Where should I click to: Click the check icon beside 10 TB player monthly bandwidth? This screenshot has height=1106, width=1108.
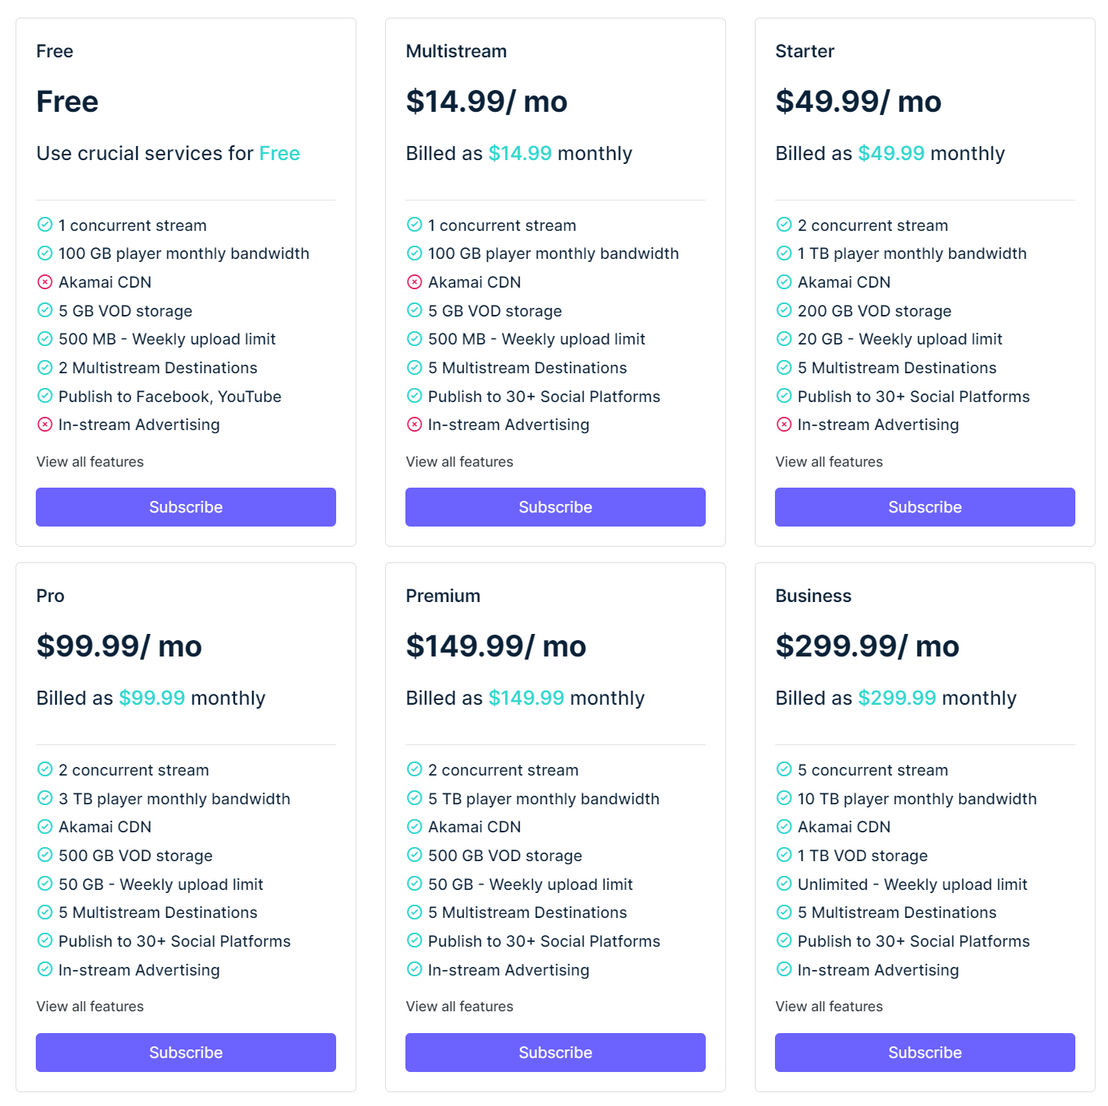(784, 799)
